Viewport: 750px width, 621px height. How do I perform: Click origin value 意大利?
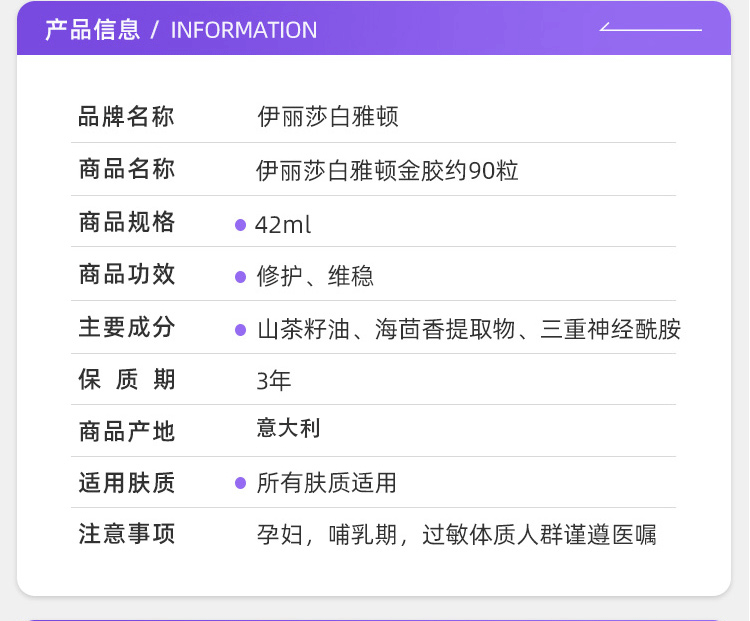pos(288,428)
